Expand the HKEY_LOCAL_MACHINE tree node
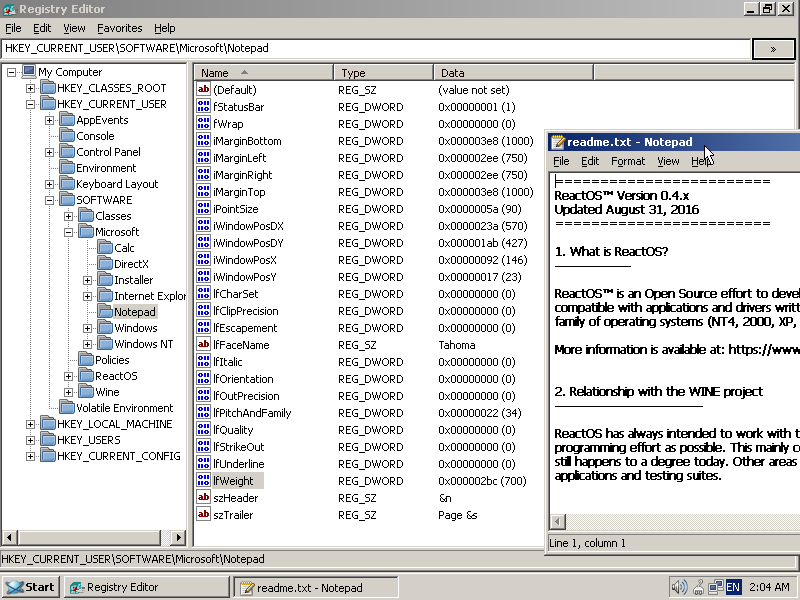 pos(31,424)
